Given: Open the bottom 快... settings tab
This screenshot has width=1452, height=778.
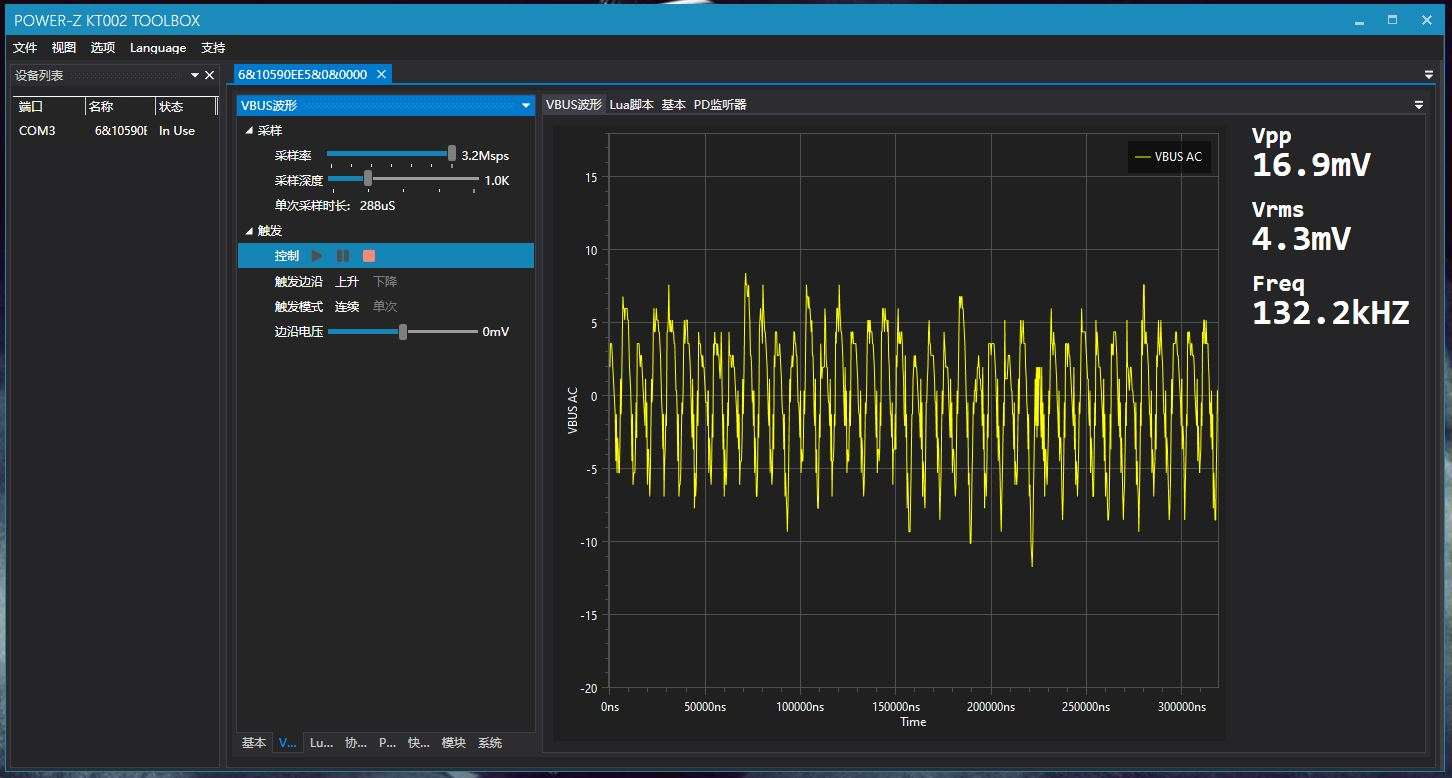Looking at the screenshot, I should (419, 743).
